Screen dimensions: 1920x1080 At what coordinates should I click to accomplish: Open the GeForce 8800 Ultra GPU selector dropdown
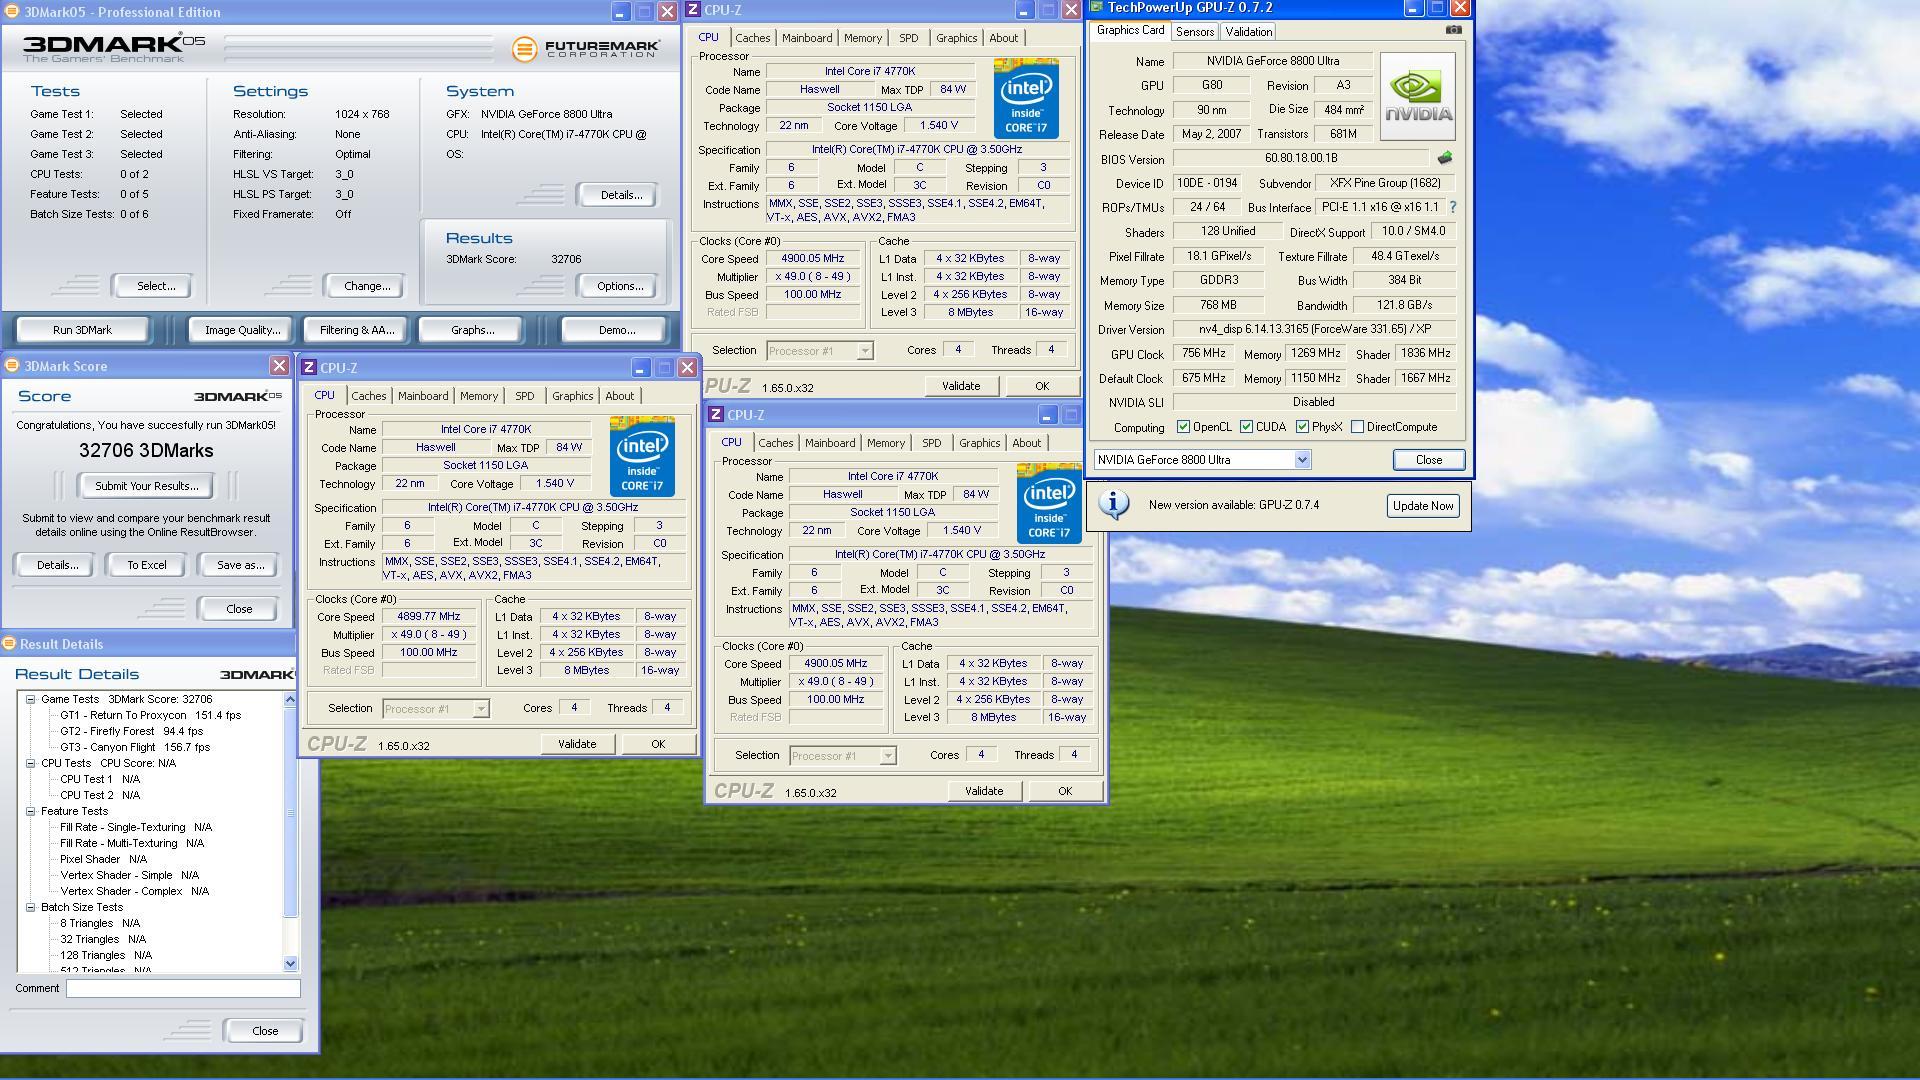1302,460
